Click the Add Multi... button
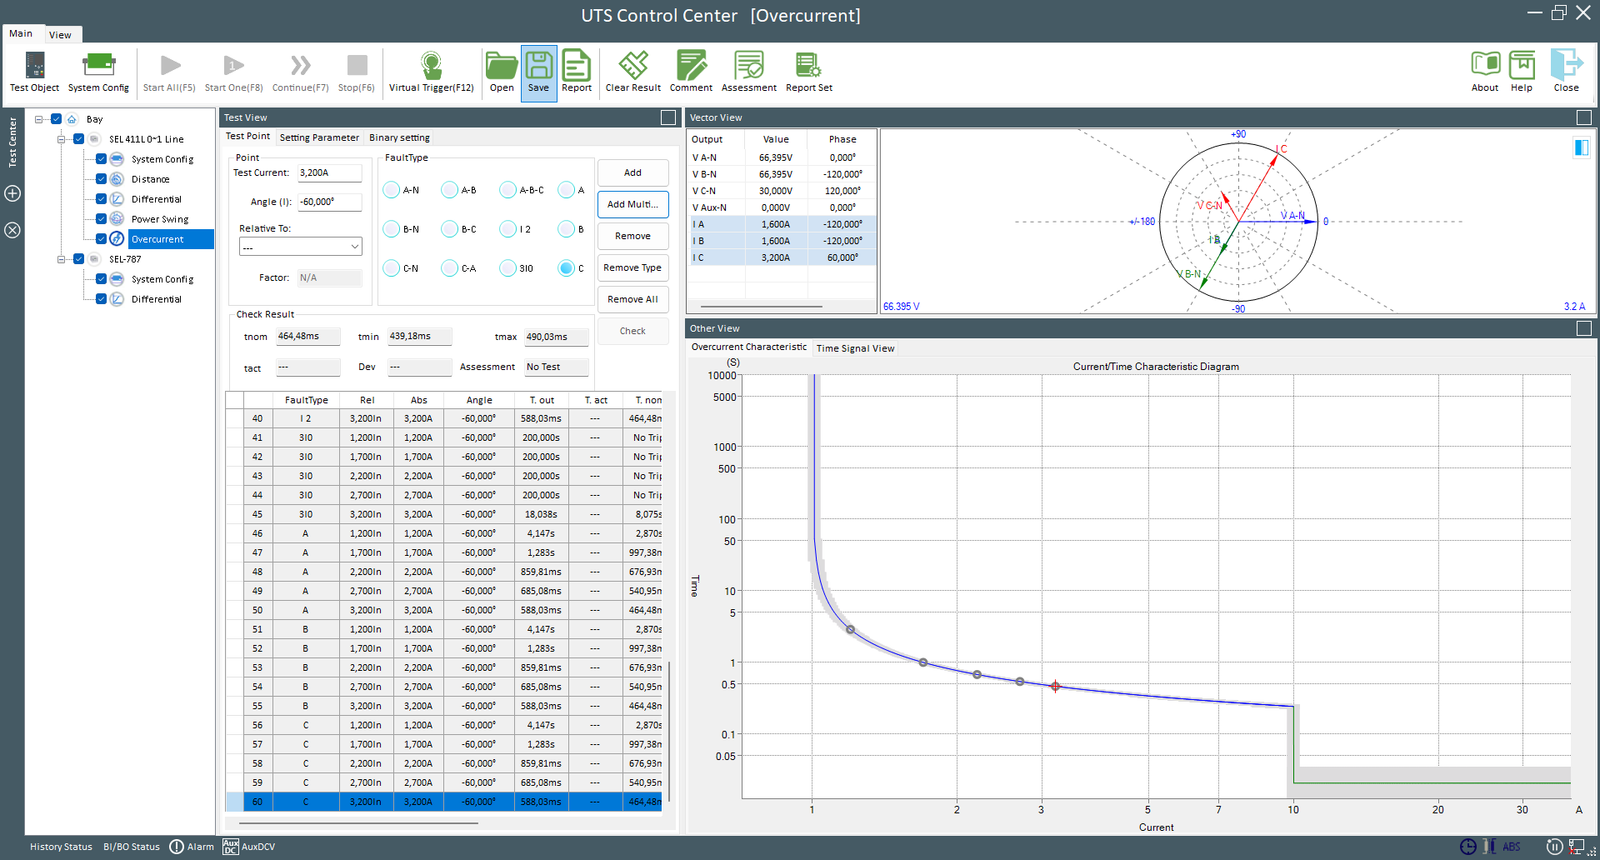Viewport: 1600px width, 860px height. [633, 204]
